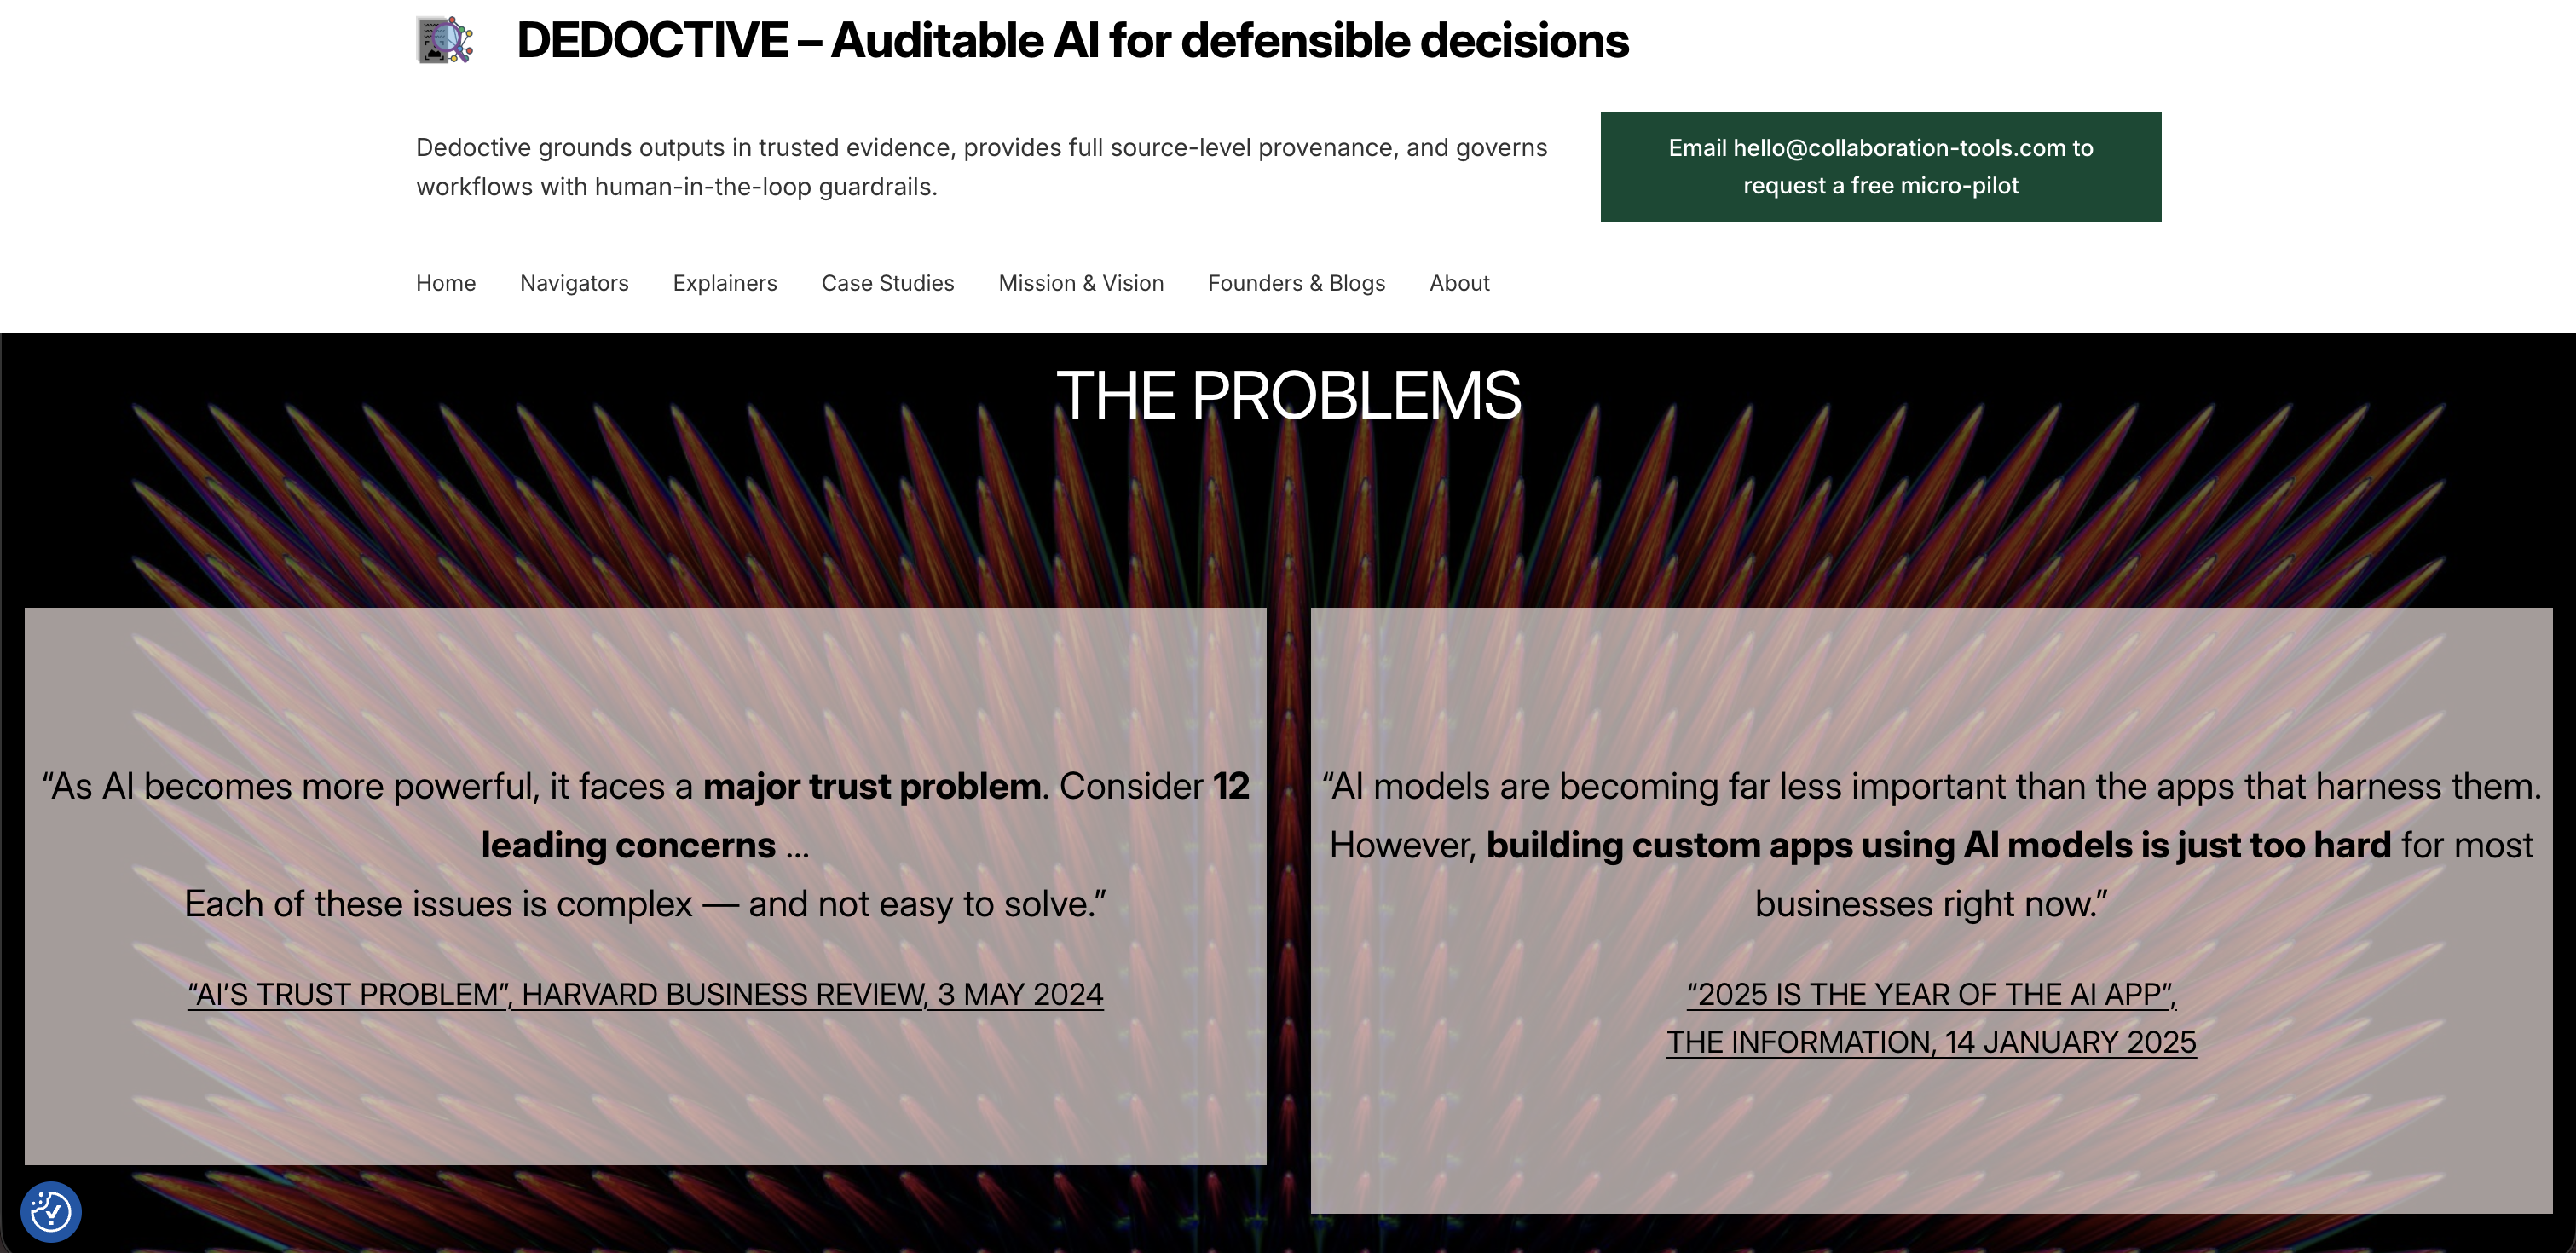This screenshot has width=2576, height=1253.
Task: Click the "major trust problem" bold text
Action: coord(871,786)
